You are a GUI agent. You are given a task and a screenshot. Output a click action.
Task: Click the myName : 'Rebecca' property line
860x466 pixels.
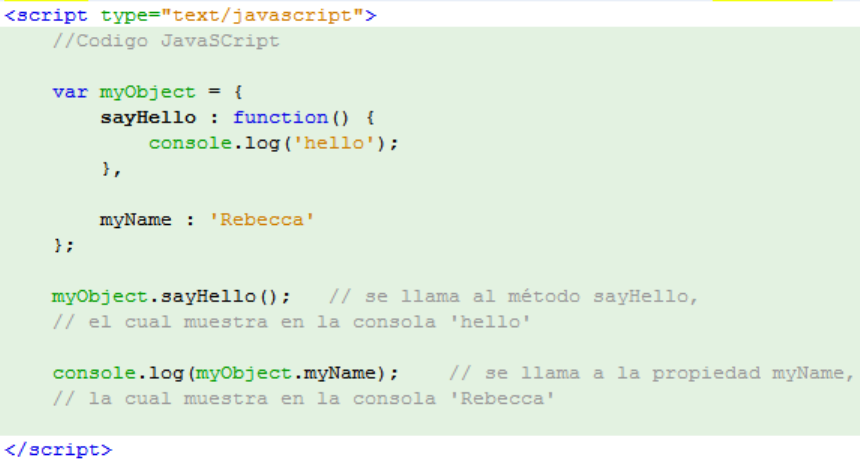[x=207, y=220]
